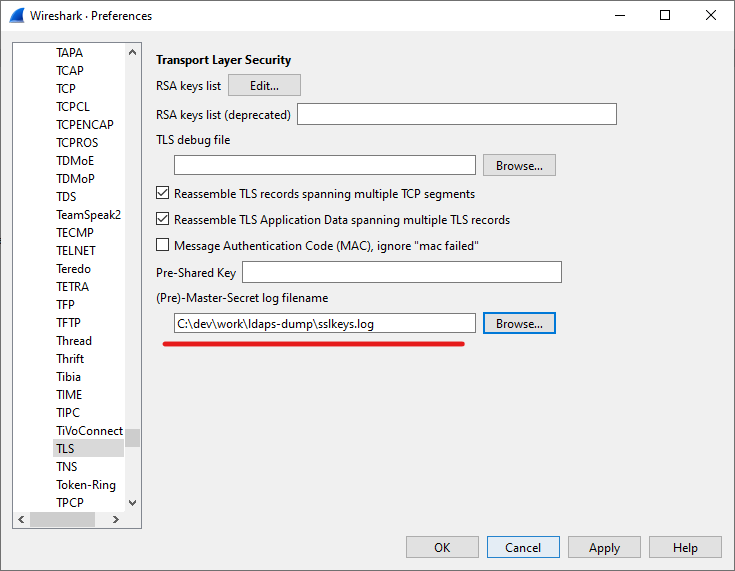Select Token-Ring protocol entry
Viewport: 735px width, 571px height.
click(86, 485)
